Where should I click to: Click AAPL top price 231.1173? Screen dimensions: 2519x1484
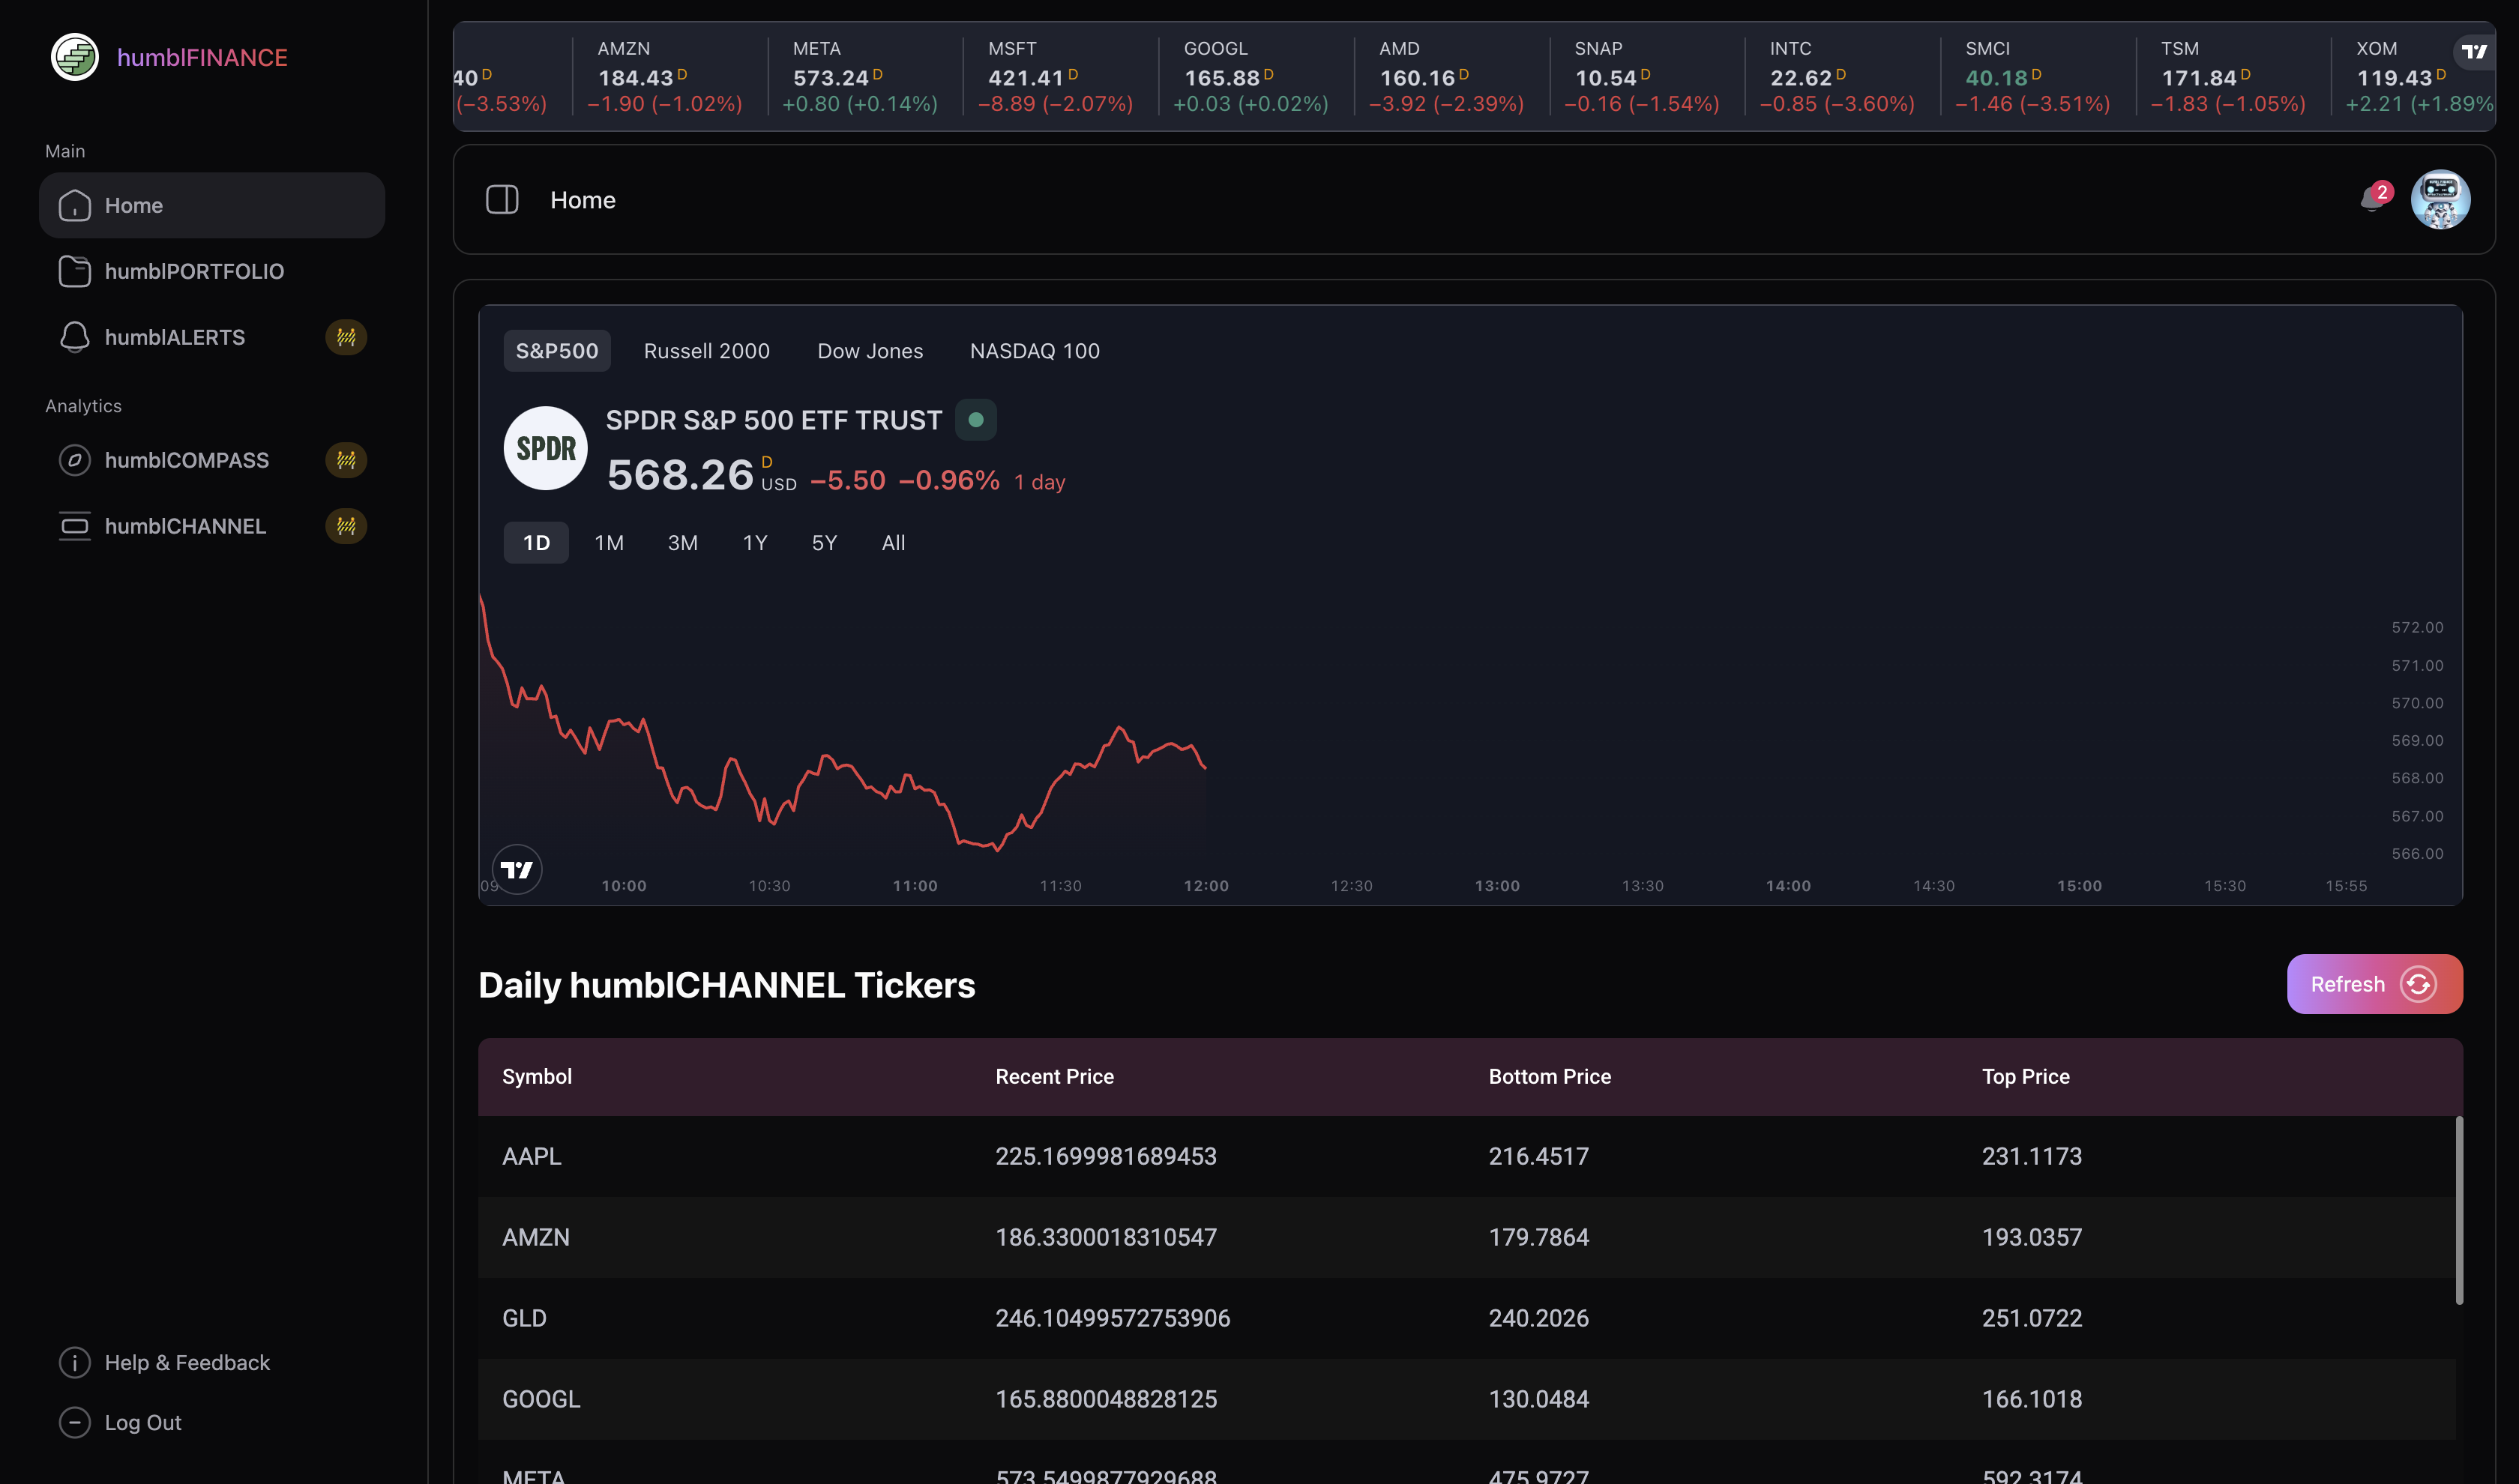click(2031, 1157)
